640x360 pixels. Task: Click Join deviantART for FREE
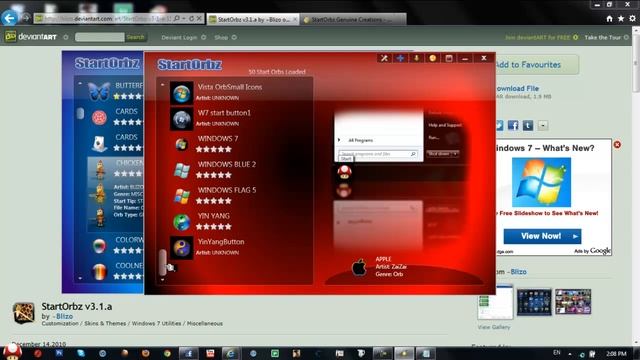541,37
